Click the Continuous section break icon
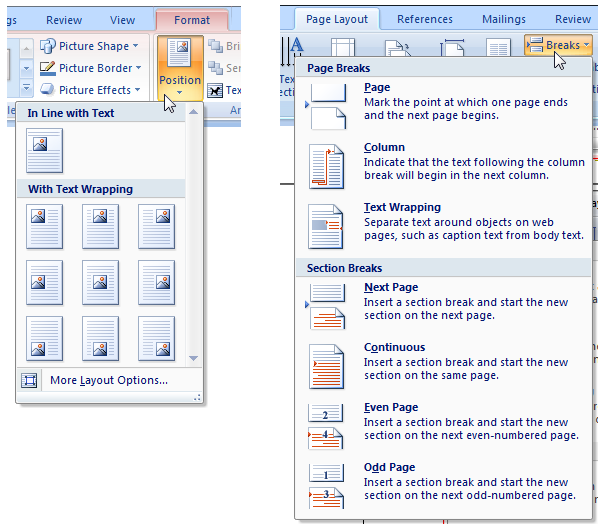Viewport: 605px width, 524px height. (326, 367)
